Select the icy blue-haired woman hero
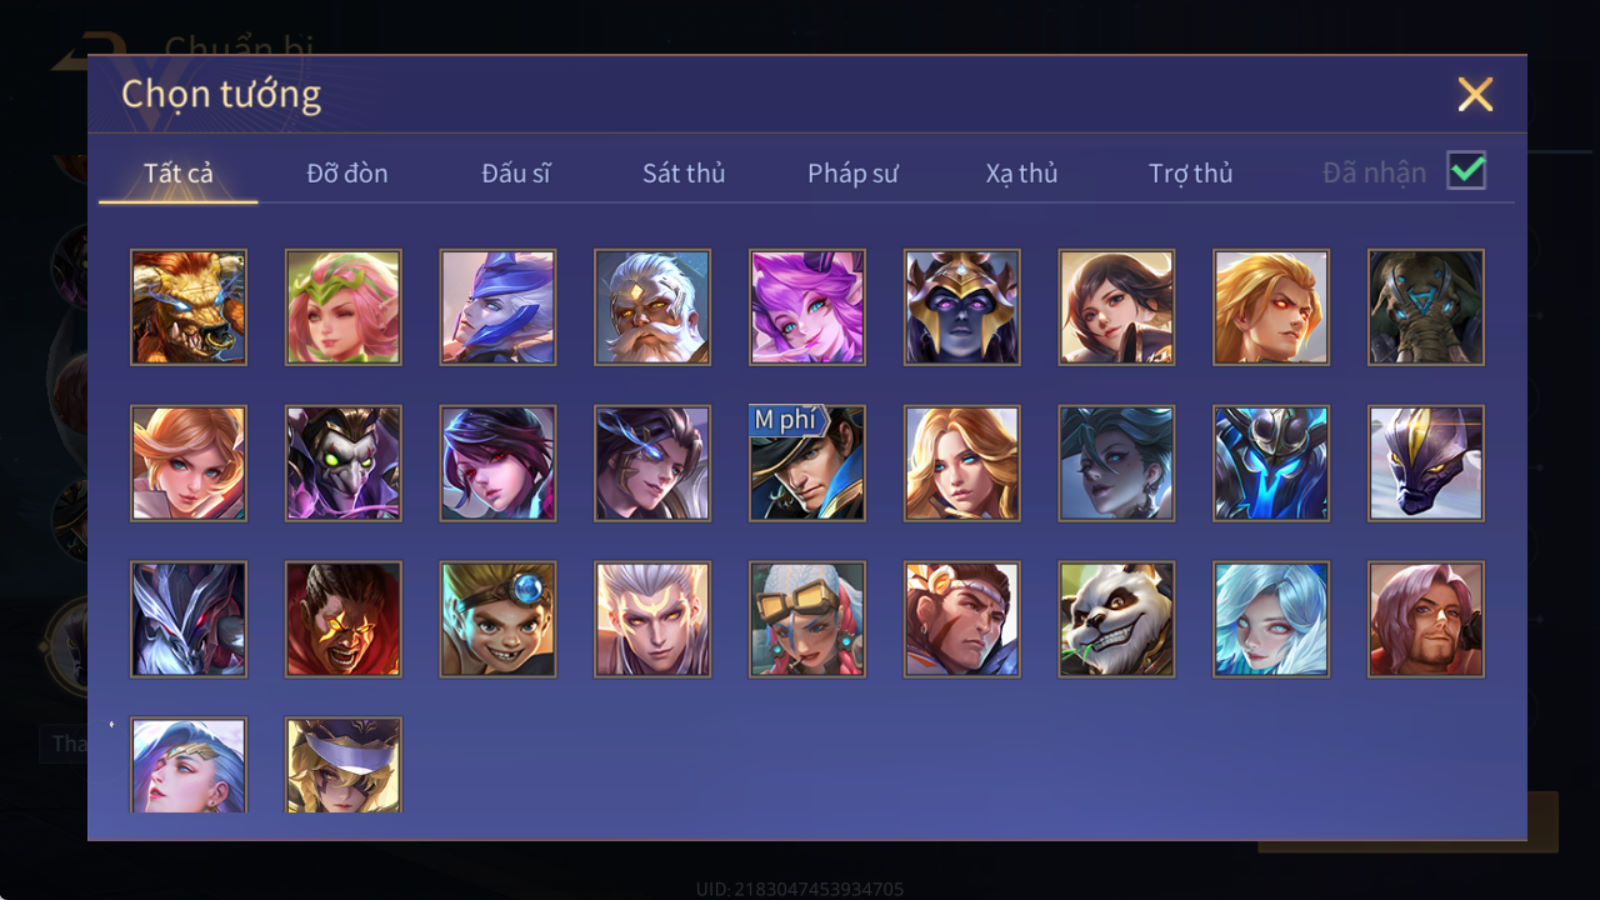Screen dimensions: 1600x900 pyautogui.click(x=1271, y=619)
